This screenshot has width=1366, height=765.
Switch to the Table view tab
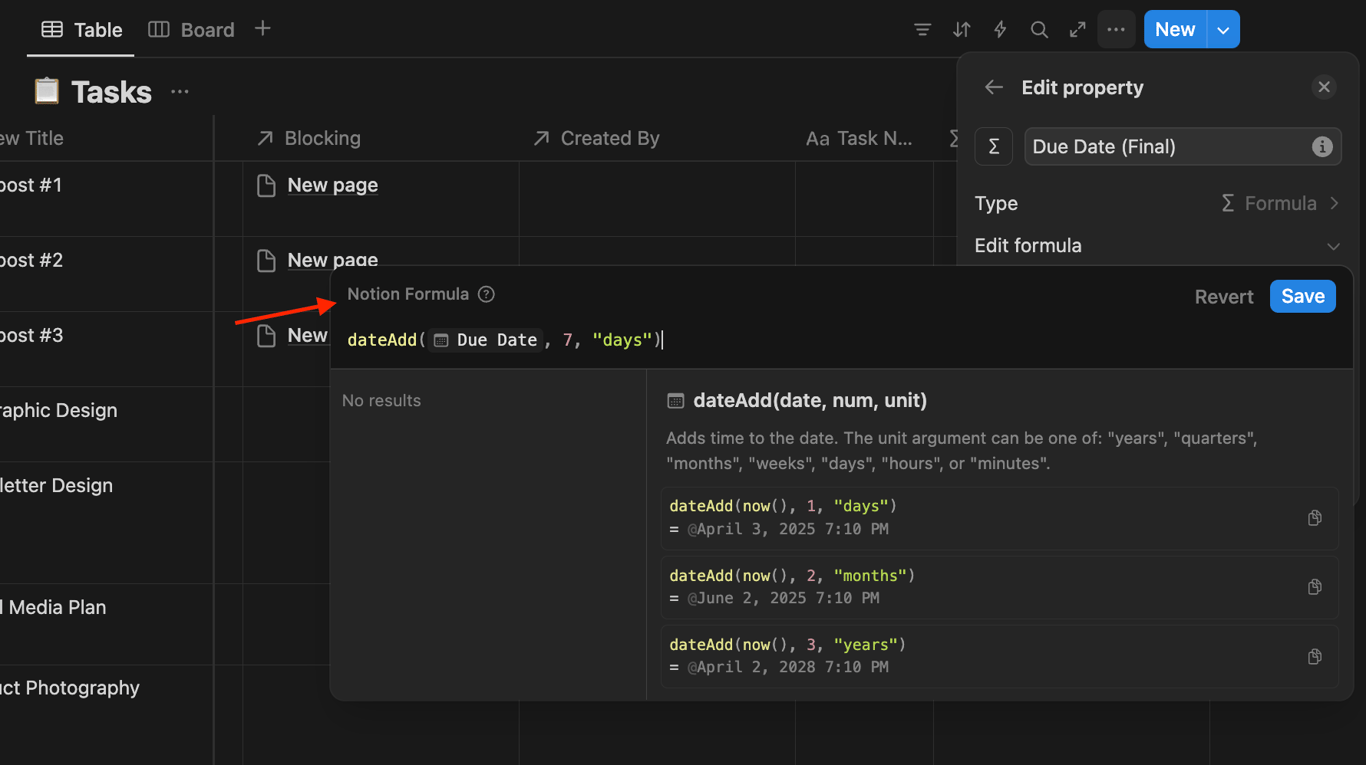coord(81,30)
